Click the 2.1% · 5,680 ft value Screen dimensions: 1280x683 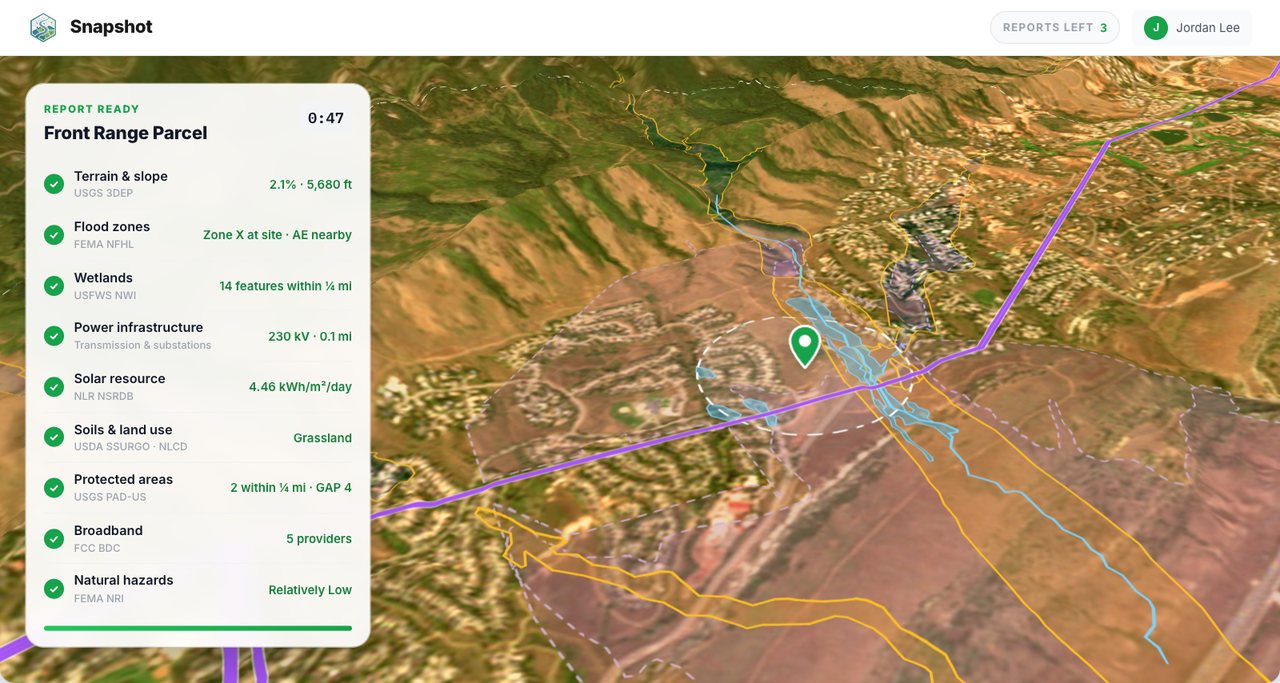(311, 185)
